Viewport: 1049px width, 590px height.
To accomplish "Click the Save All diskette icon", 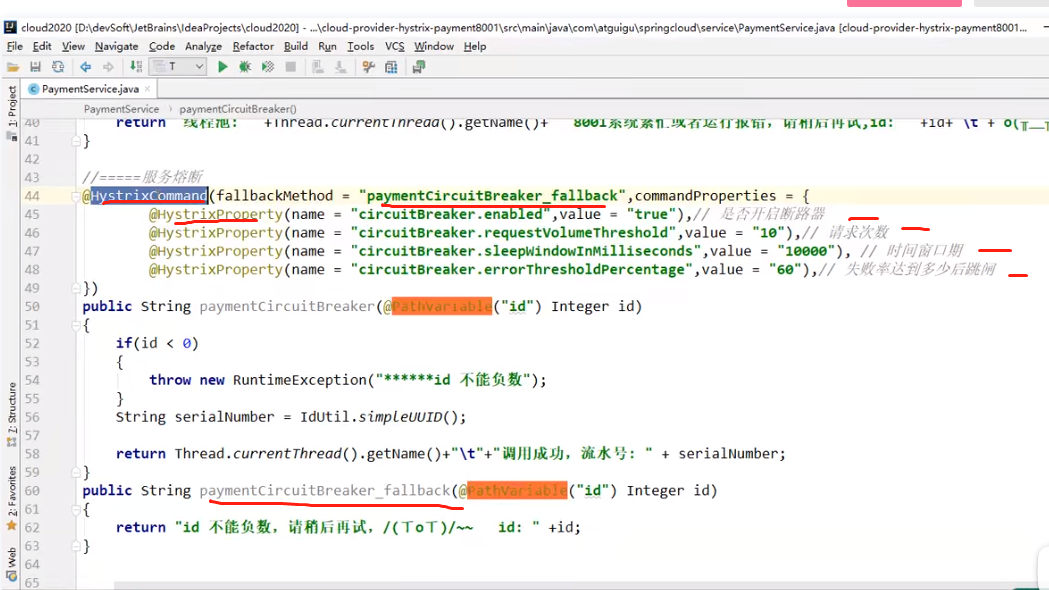I will (35, 67).
